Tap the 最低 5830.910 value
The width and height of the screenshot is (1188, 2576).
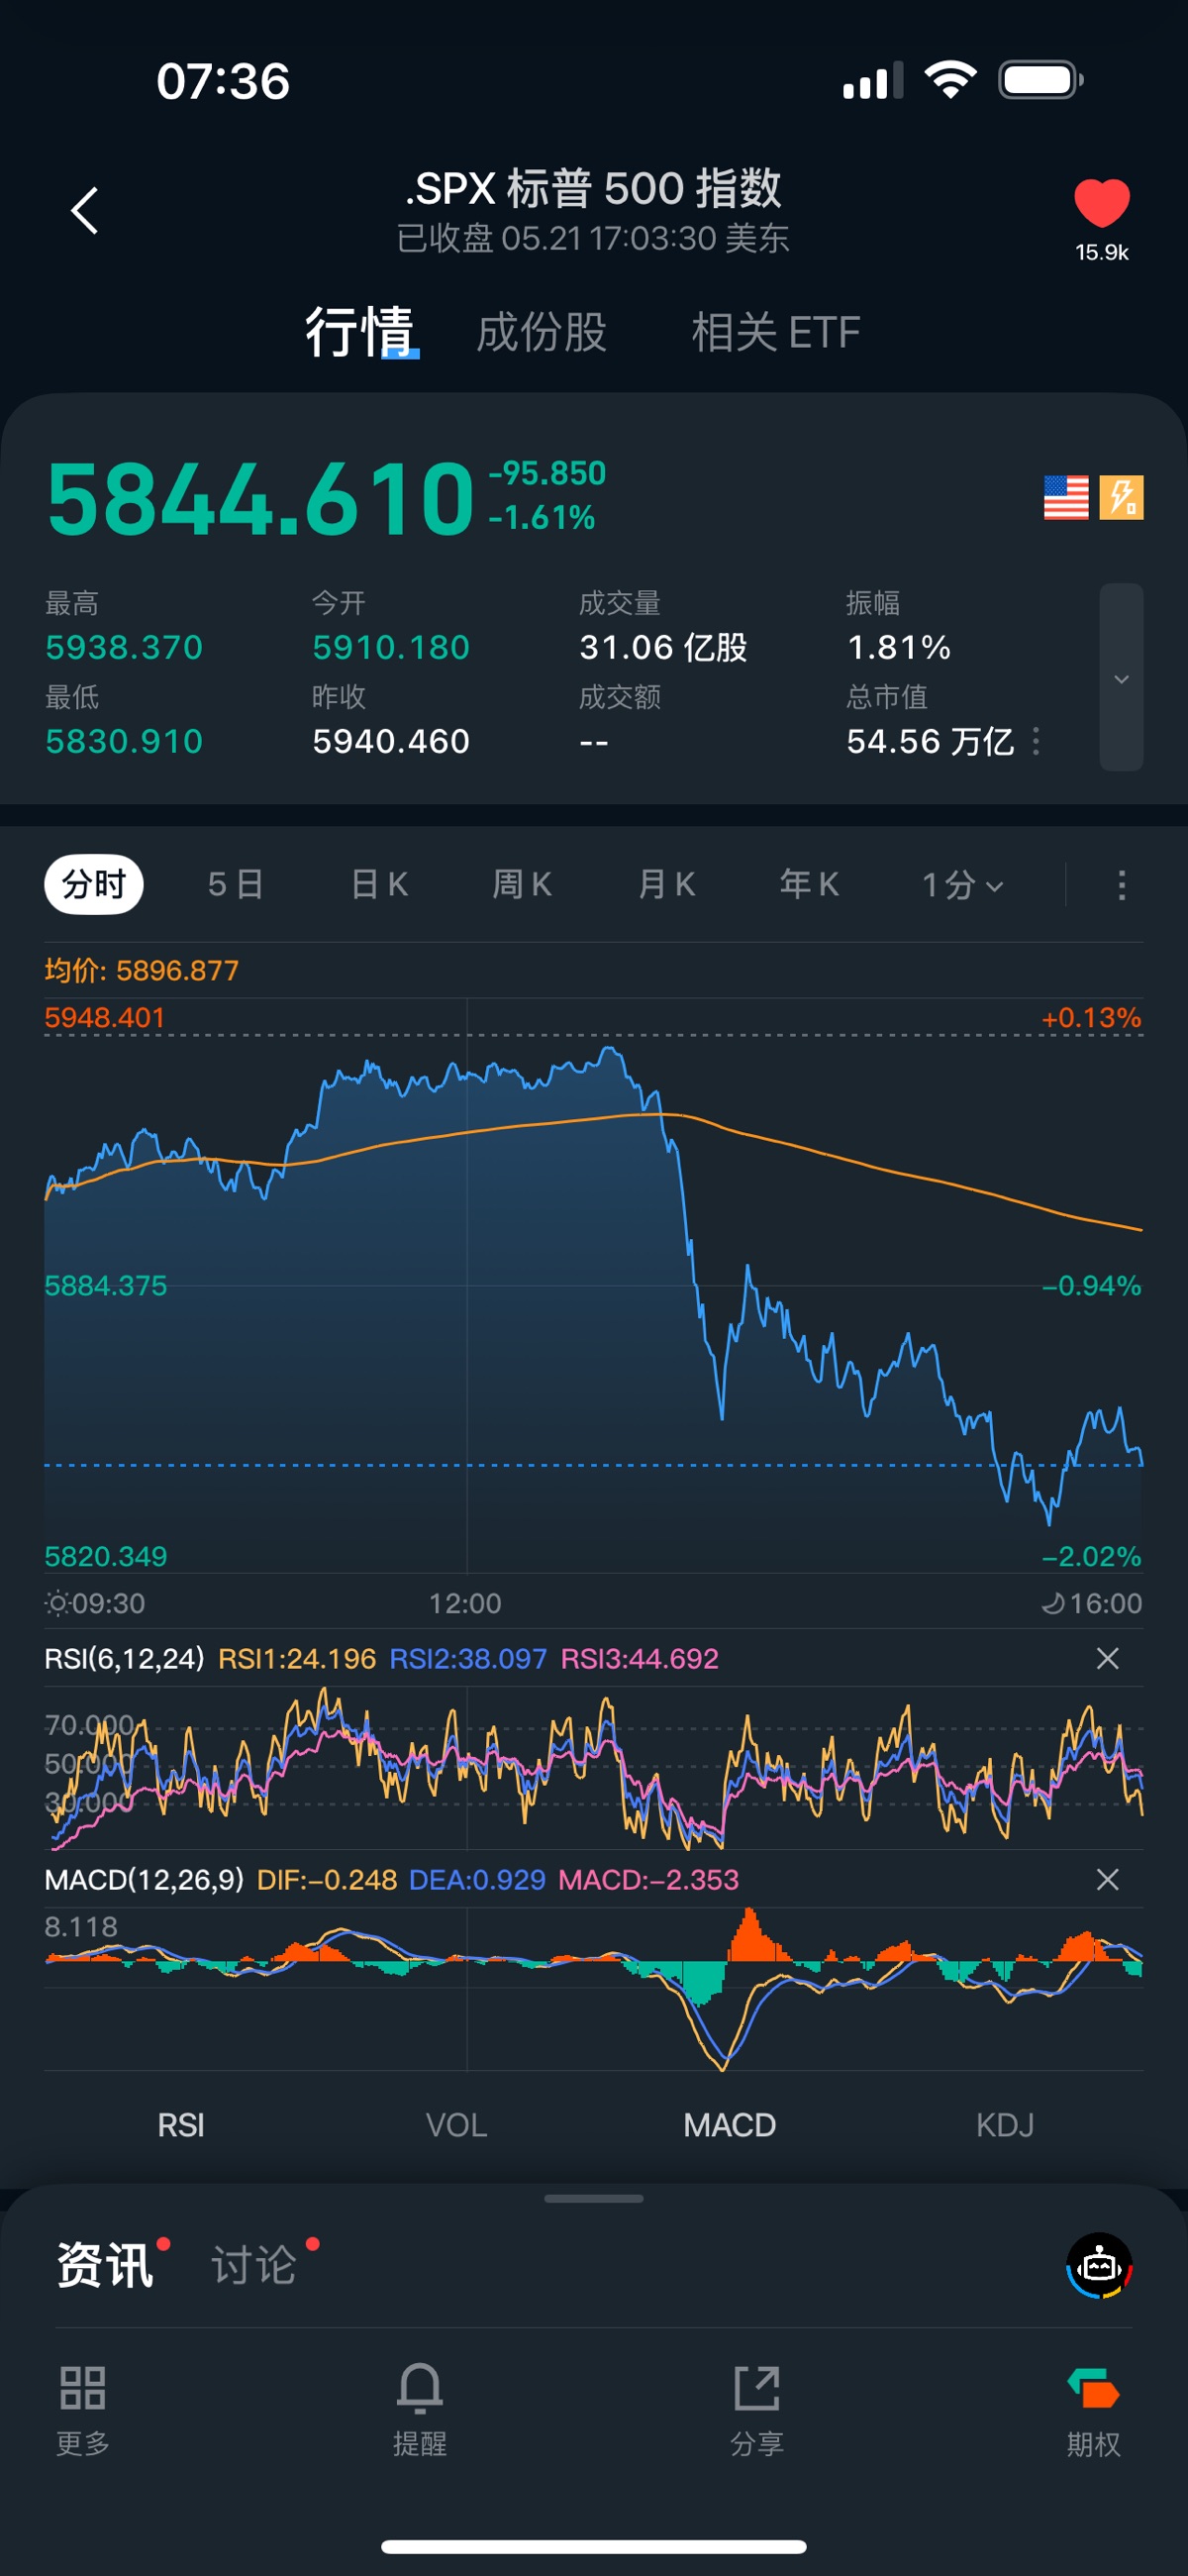coord(124,741)
